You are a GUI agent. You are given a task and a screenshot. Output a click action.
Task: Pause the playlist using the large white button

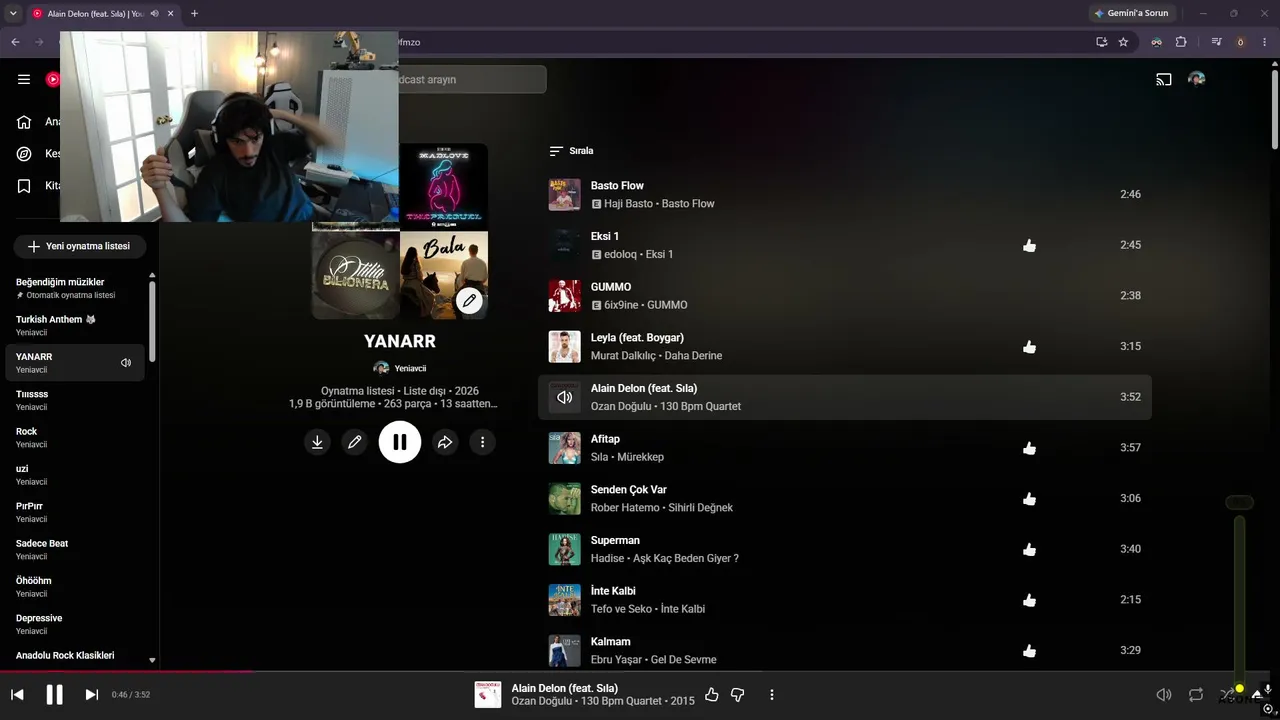[x=400, y=442]
